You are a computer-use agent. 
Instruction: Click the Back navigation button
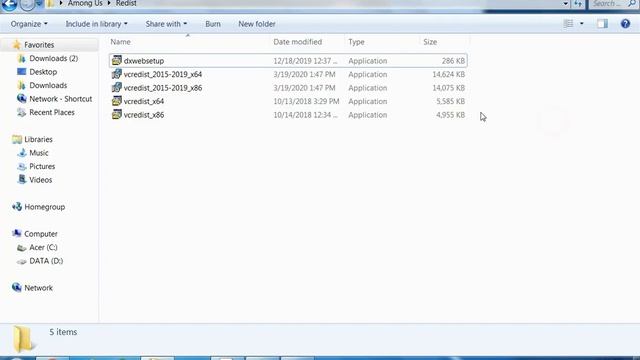pos(9,4)
